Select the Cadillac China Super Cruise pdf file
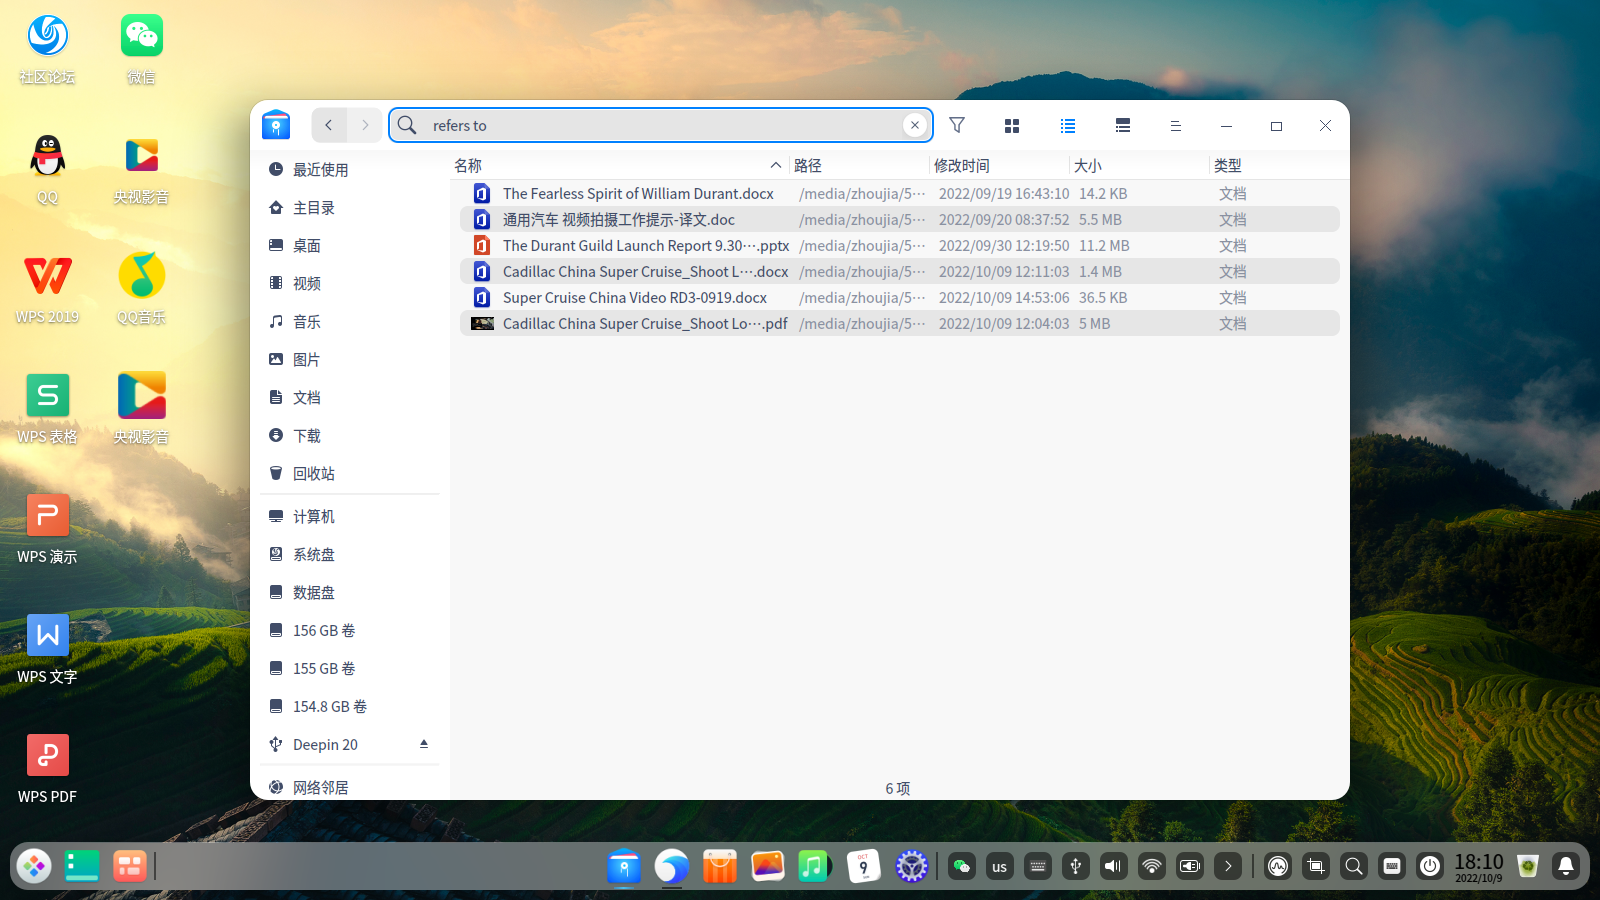 tap(900, 324)
